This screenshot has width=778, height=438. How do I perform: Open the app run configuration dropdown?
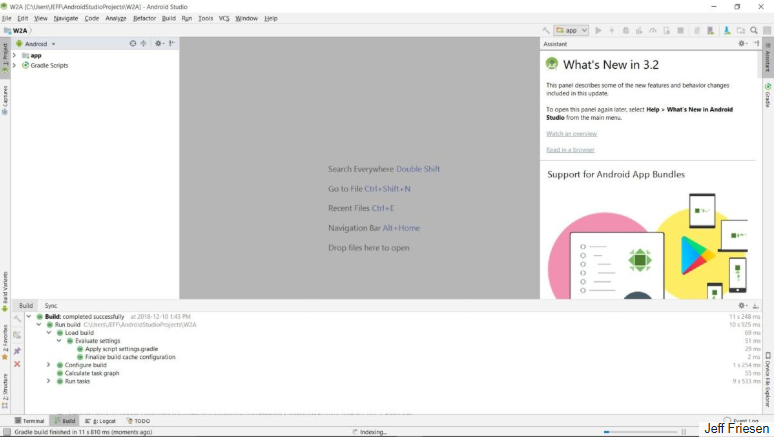572,30
